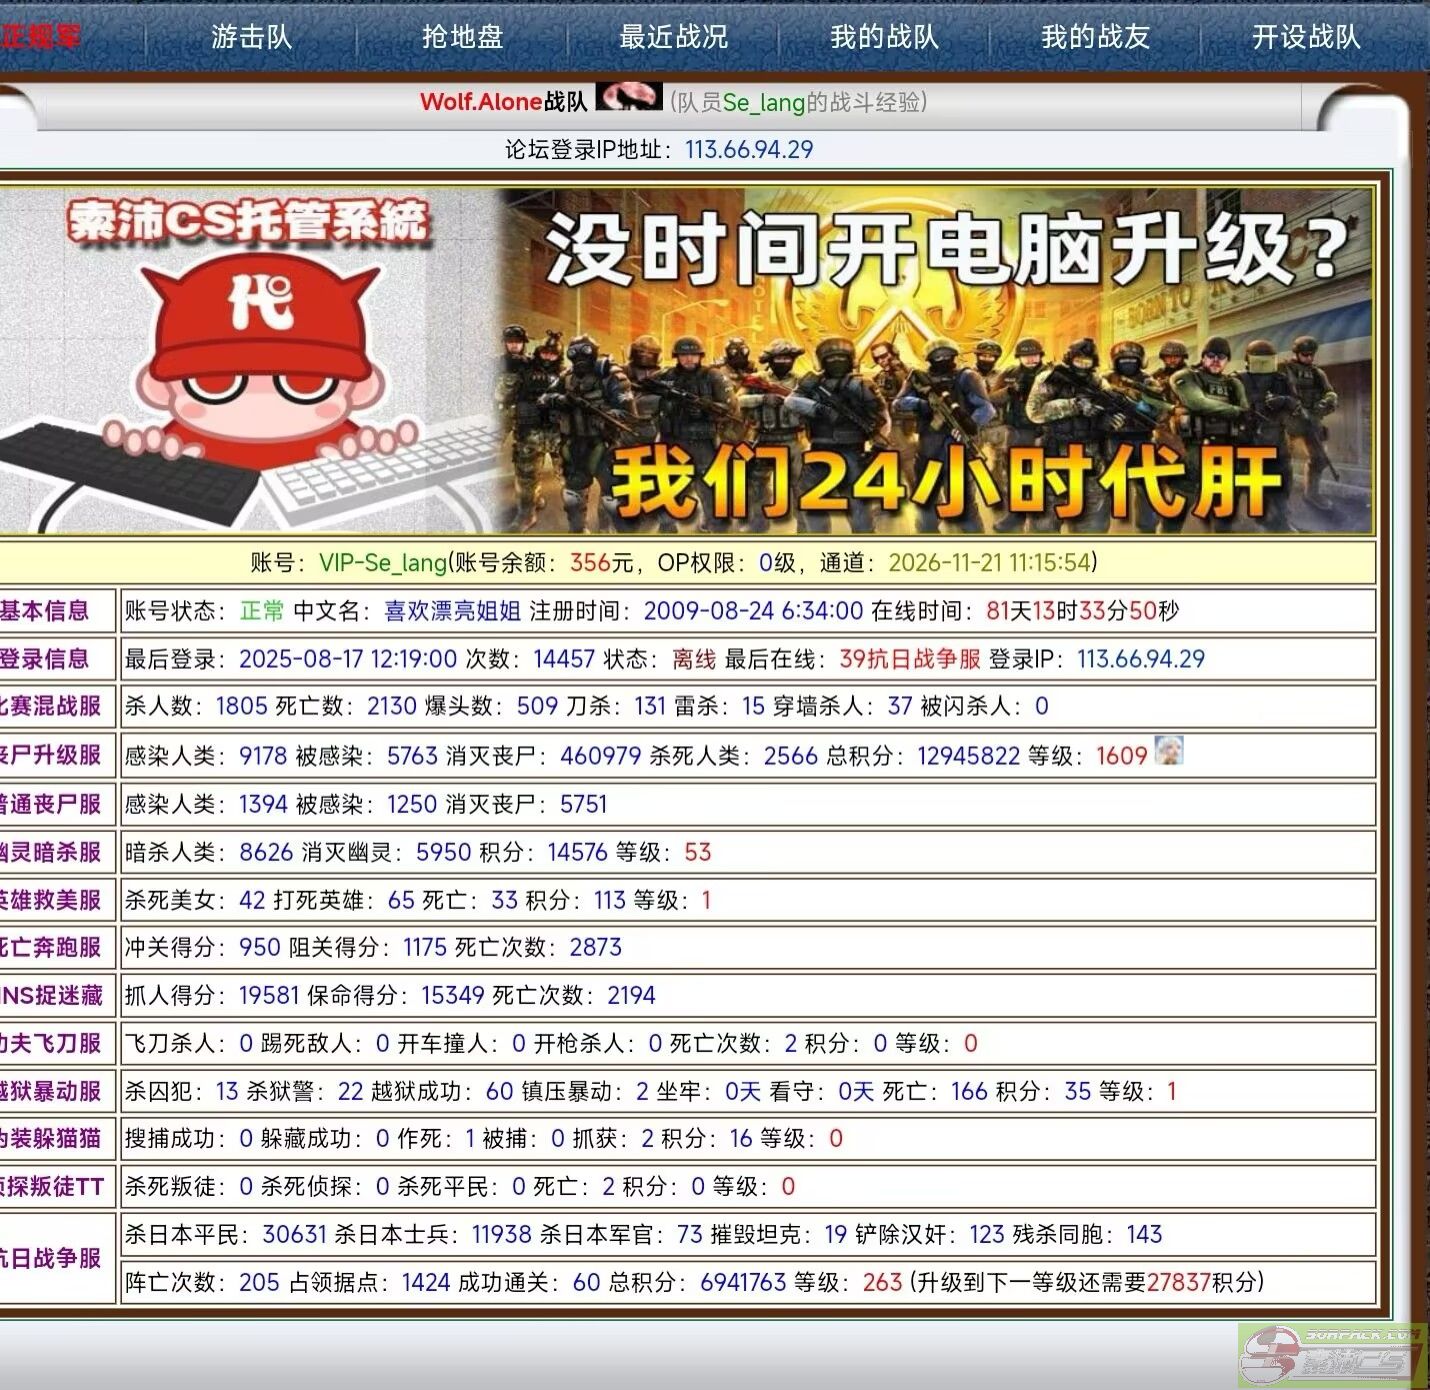Open 最近战况 in the navigation bar

(x=673, y=37)
